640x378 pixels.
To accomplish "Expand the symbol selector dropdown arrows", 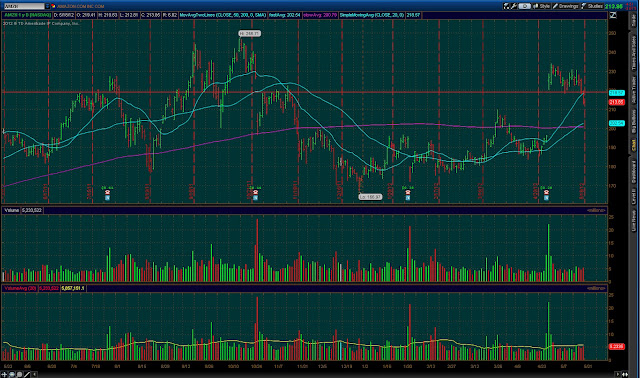I will (47, 6).
